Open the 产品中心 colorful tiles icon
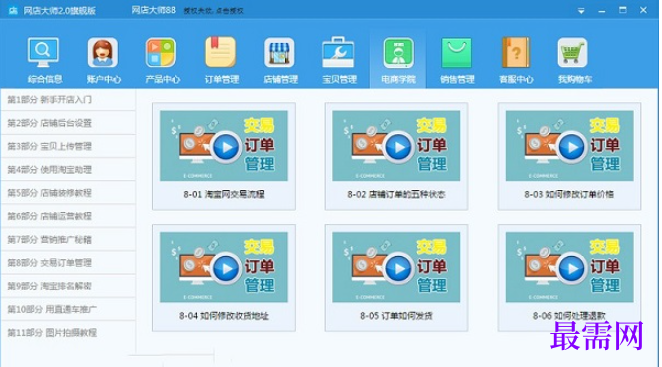 tap(161, 52)
